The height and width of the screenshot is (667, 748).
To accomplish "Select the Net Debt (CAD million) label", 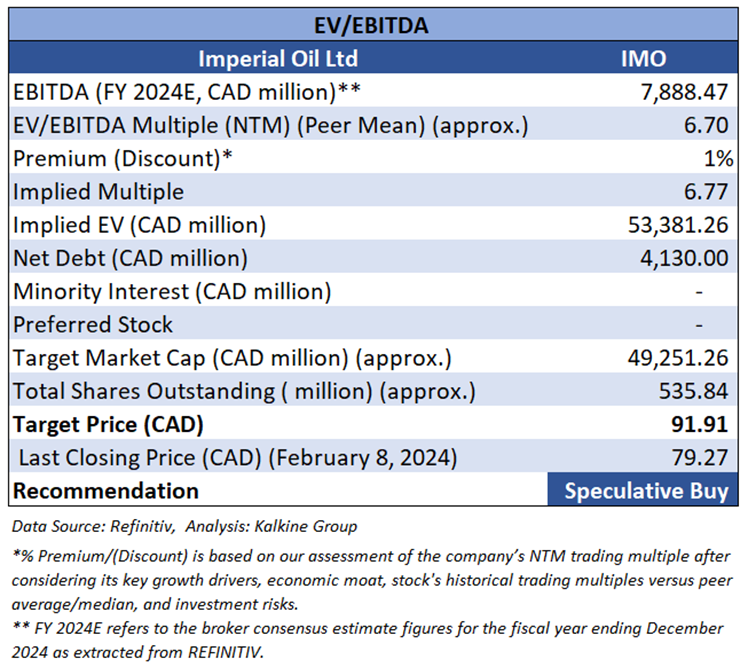I will (x=130, y=258).
